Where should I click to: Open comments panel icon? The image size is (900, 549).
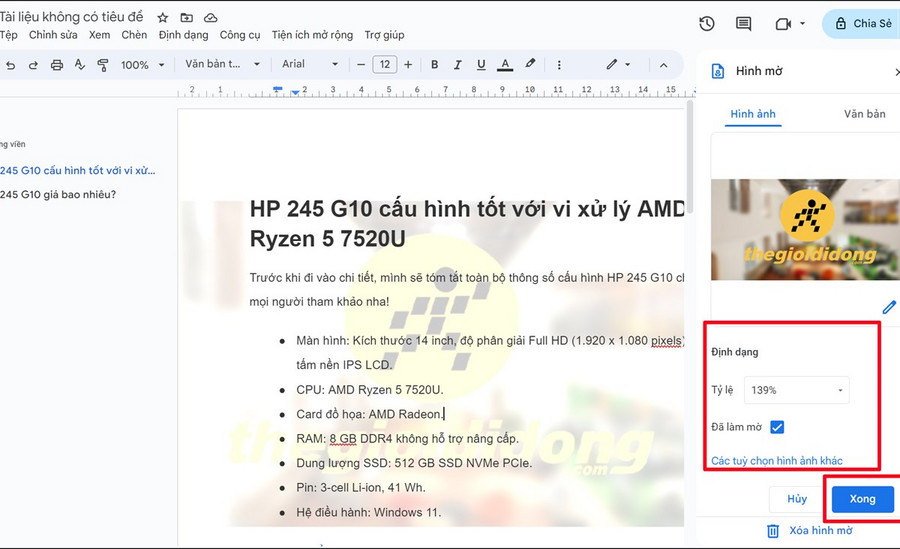[x=743, y=24]
